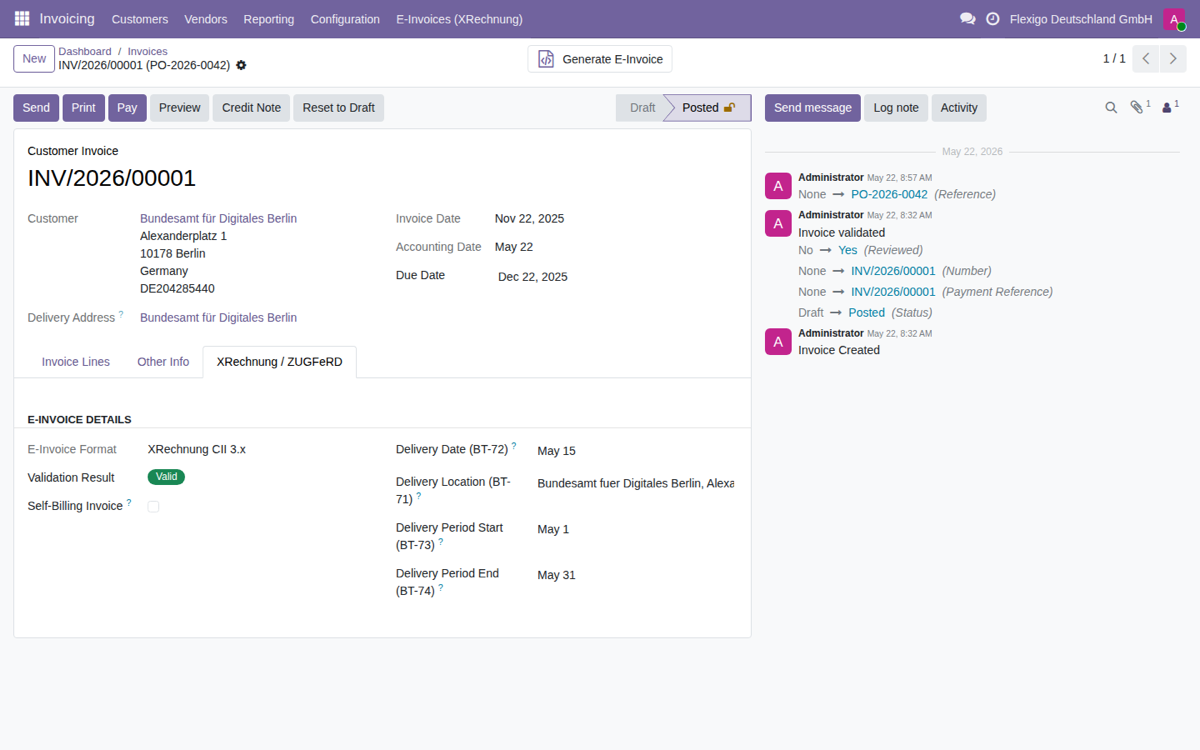Click the Delivery Location field value
The width and height of the screenshot is (1200, 750).
point(636,483)
